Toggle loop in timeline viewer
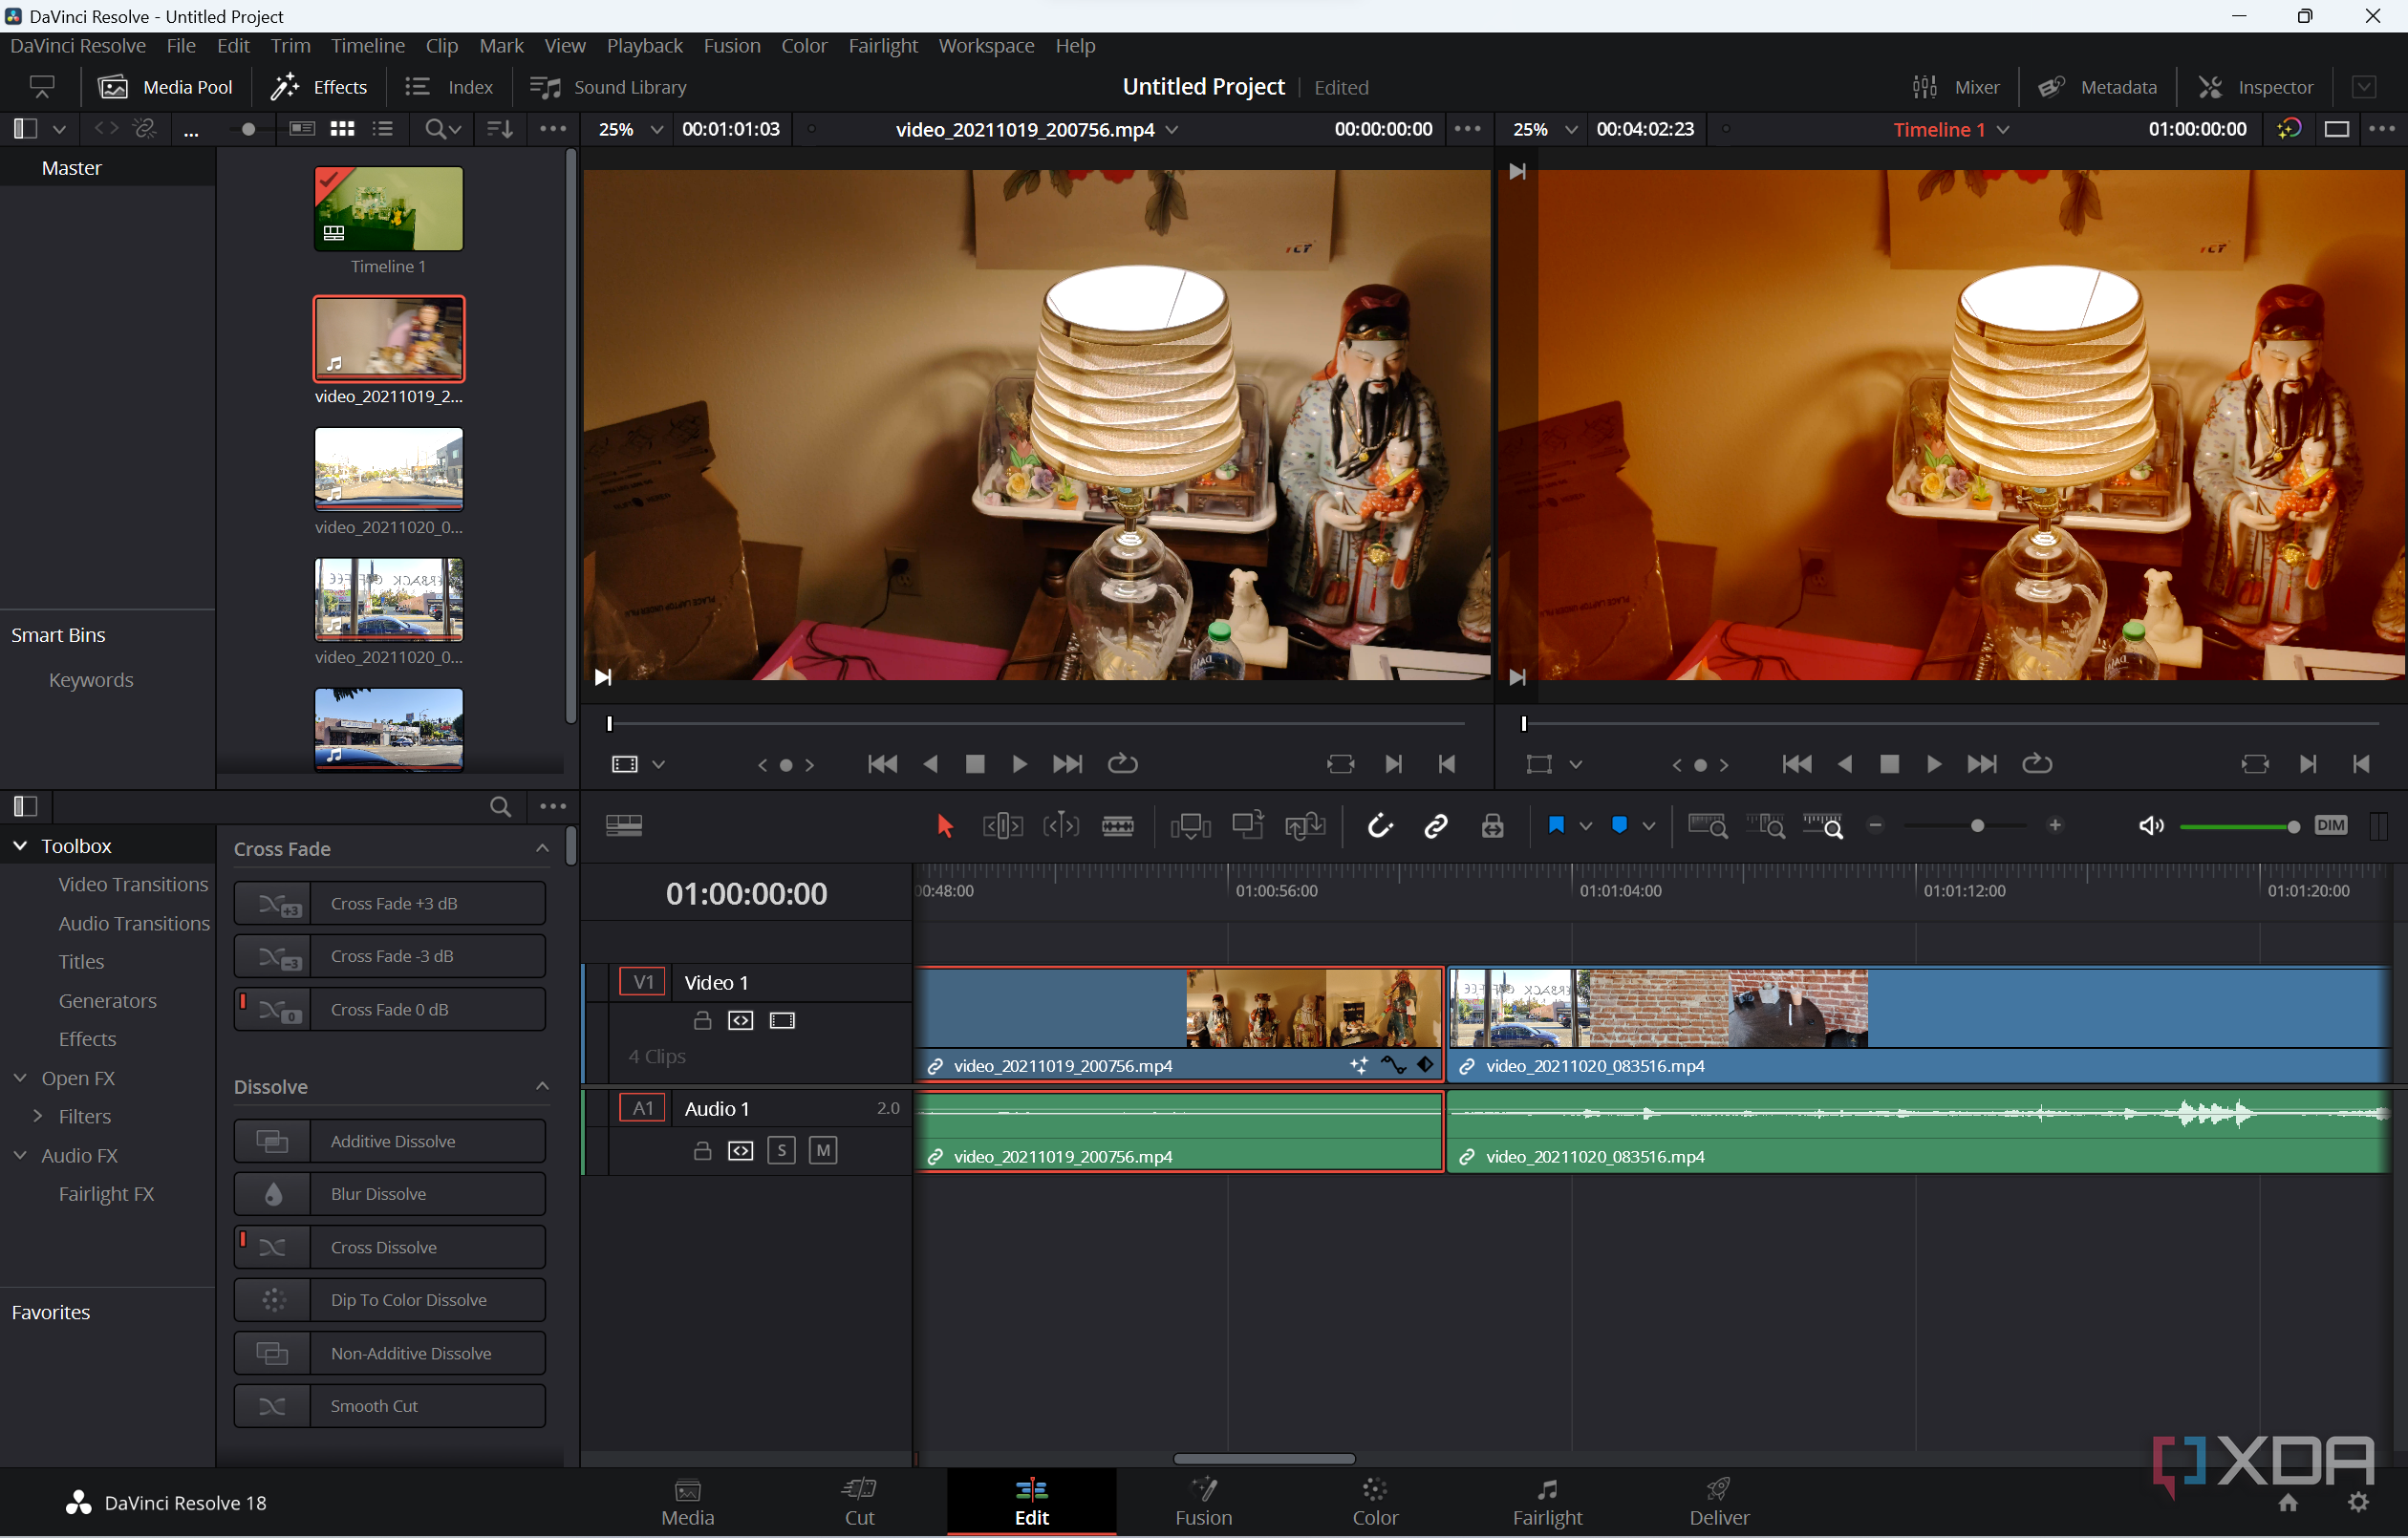 [x=2036, y=765]
